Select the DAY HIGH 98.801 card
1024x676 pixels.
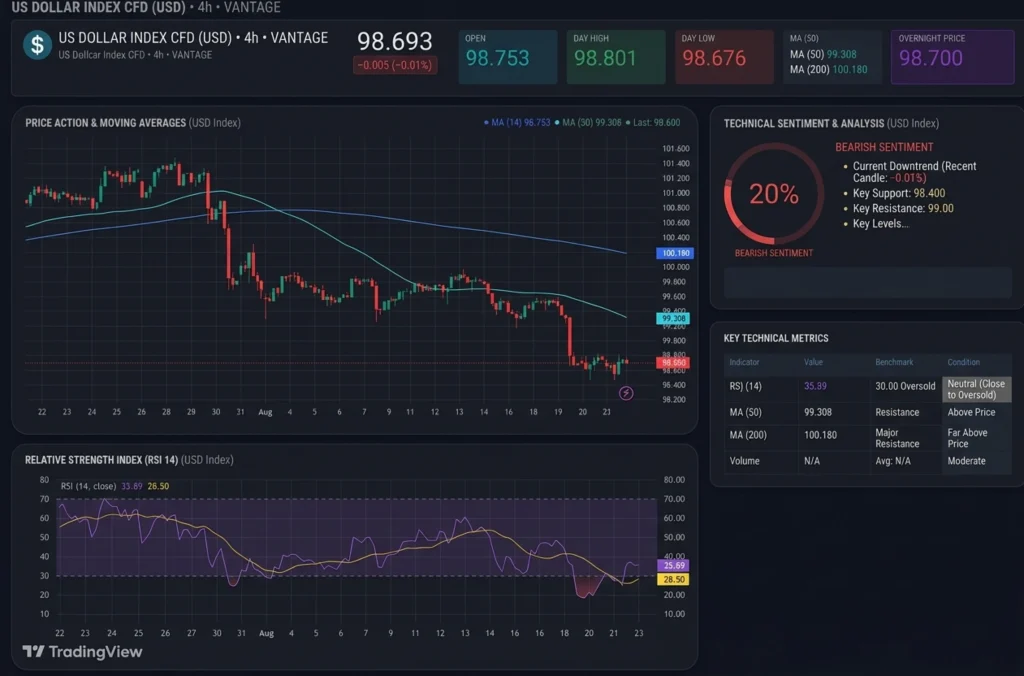pyautogui.click(x=616, y=57)
